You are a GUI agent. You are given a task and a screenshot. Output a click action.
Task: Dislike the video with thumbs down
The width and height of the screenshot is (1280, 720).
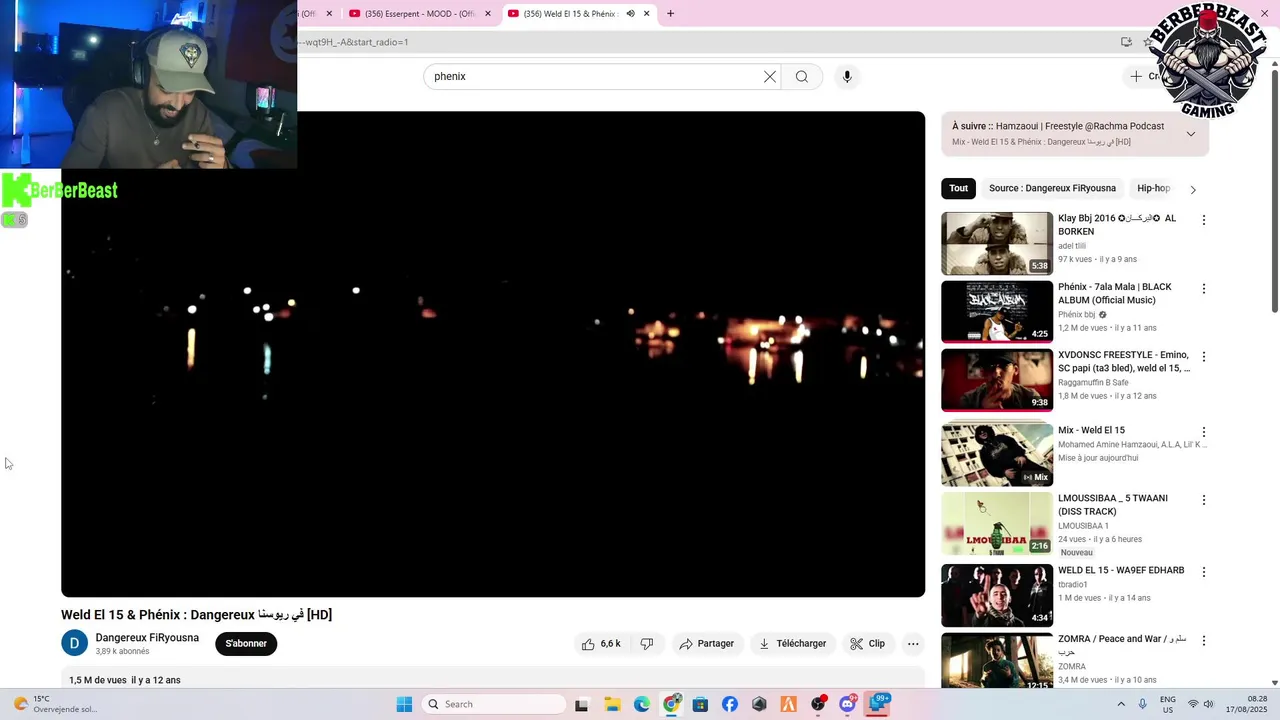(647, 644)
